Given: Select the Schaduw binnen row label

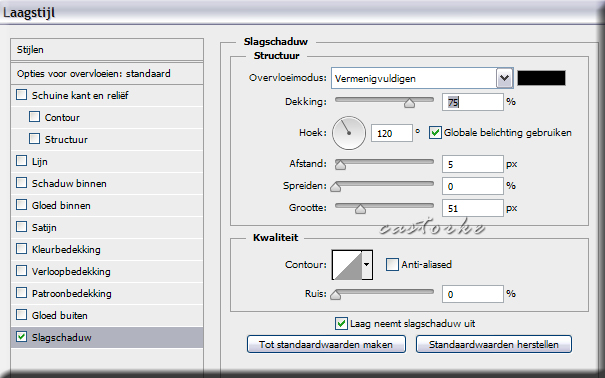Looking at the screenshot, I should (69, 184).
